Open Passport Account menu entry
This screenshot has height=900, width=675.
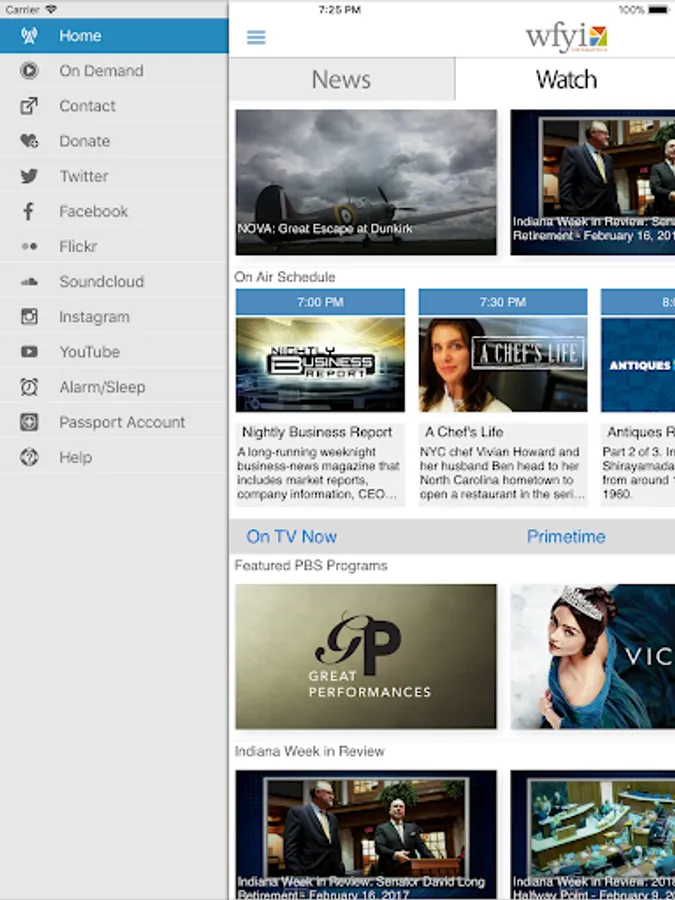pos(114,422)
